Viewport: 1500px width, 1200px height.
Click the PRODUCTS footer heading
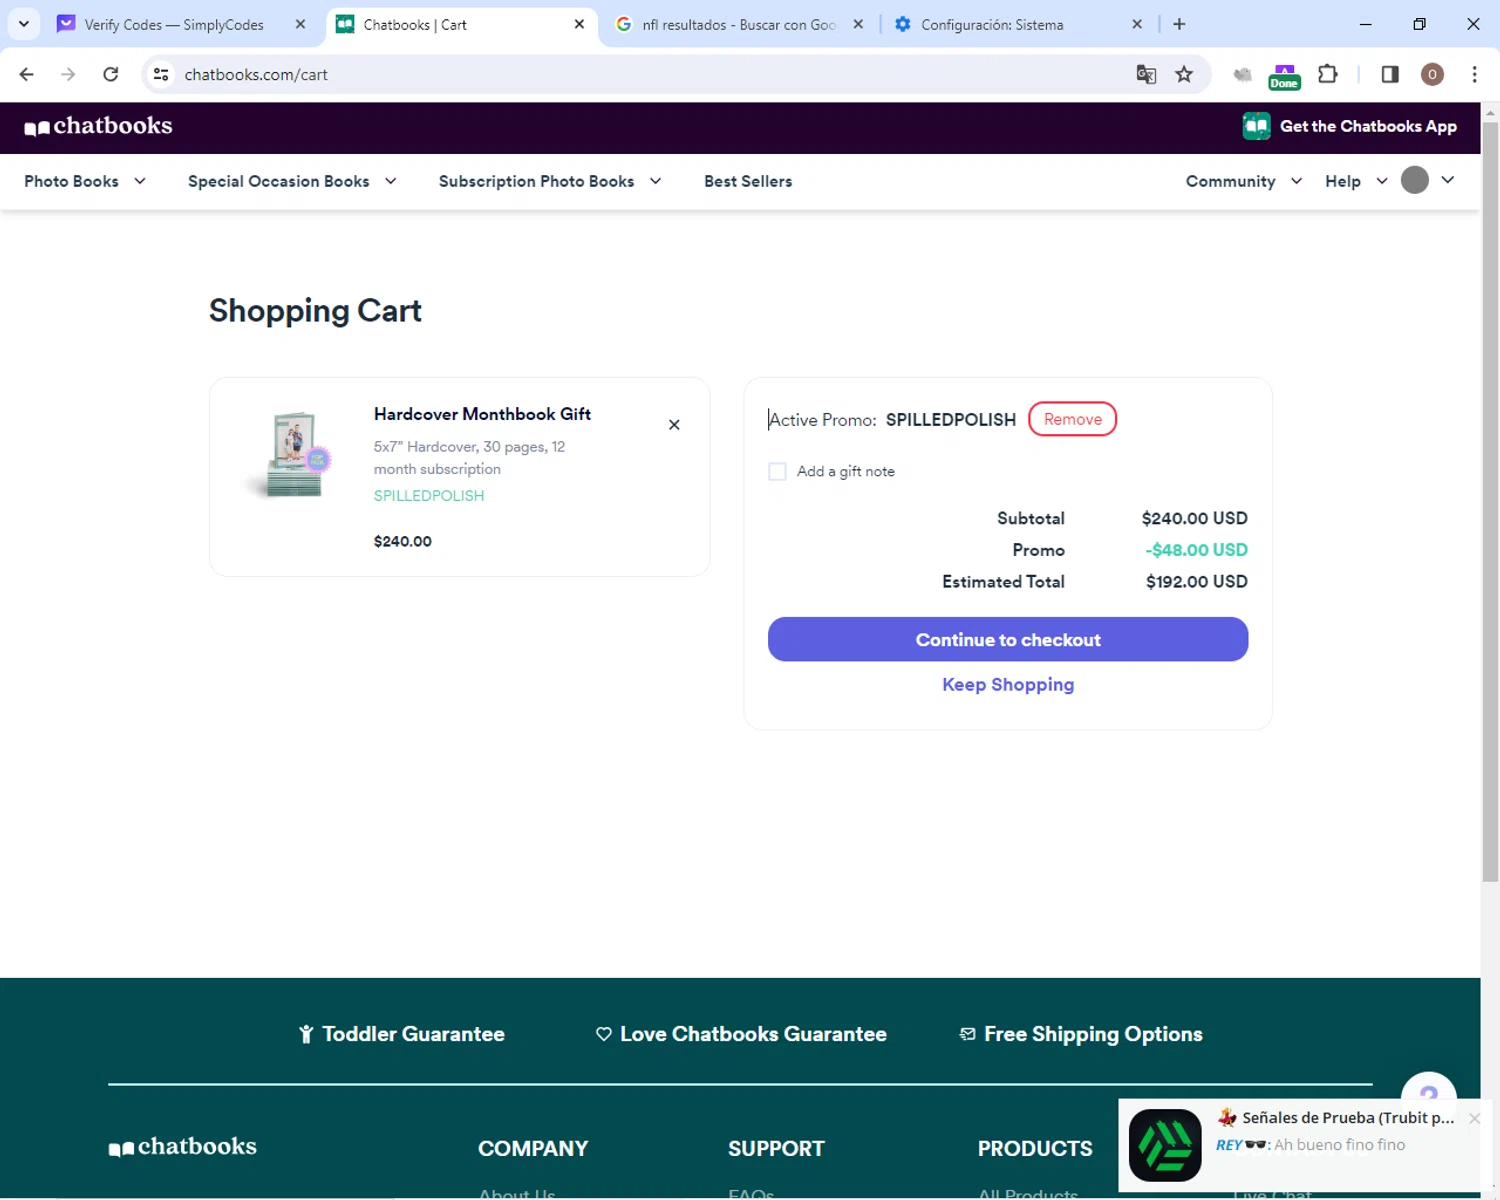click(1035, 1149)
